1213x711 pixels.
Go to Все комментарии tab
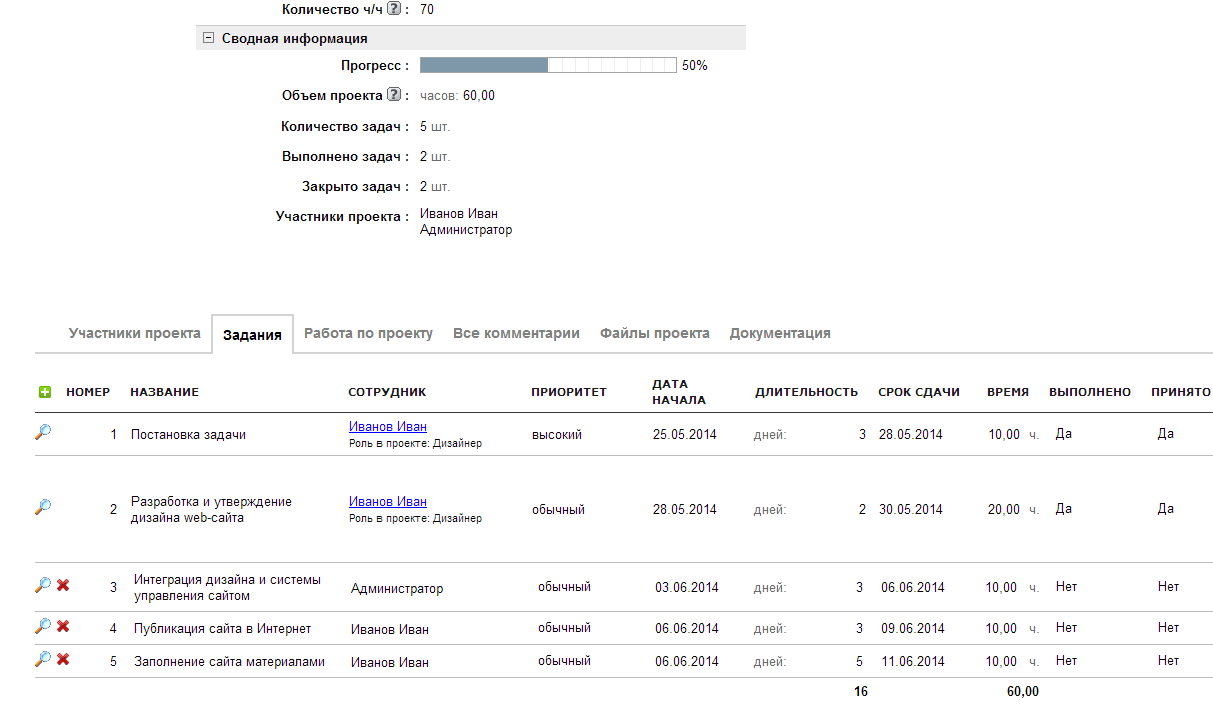pyautogui.click(x=516, y=333)
